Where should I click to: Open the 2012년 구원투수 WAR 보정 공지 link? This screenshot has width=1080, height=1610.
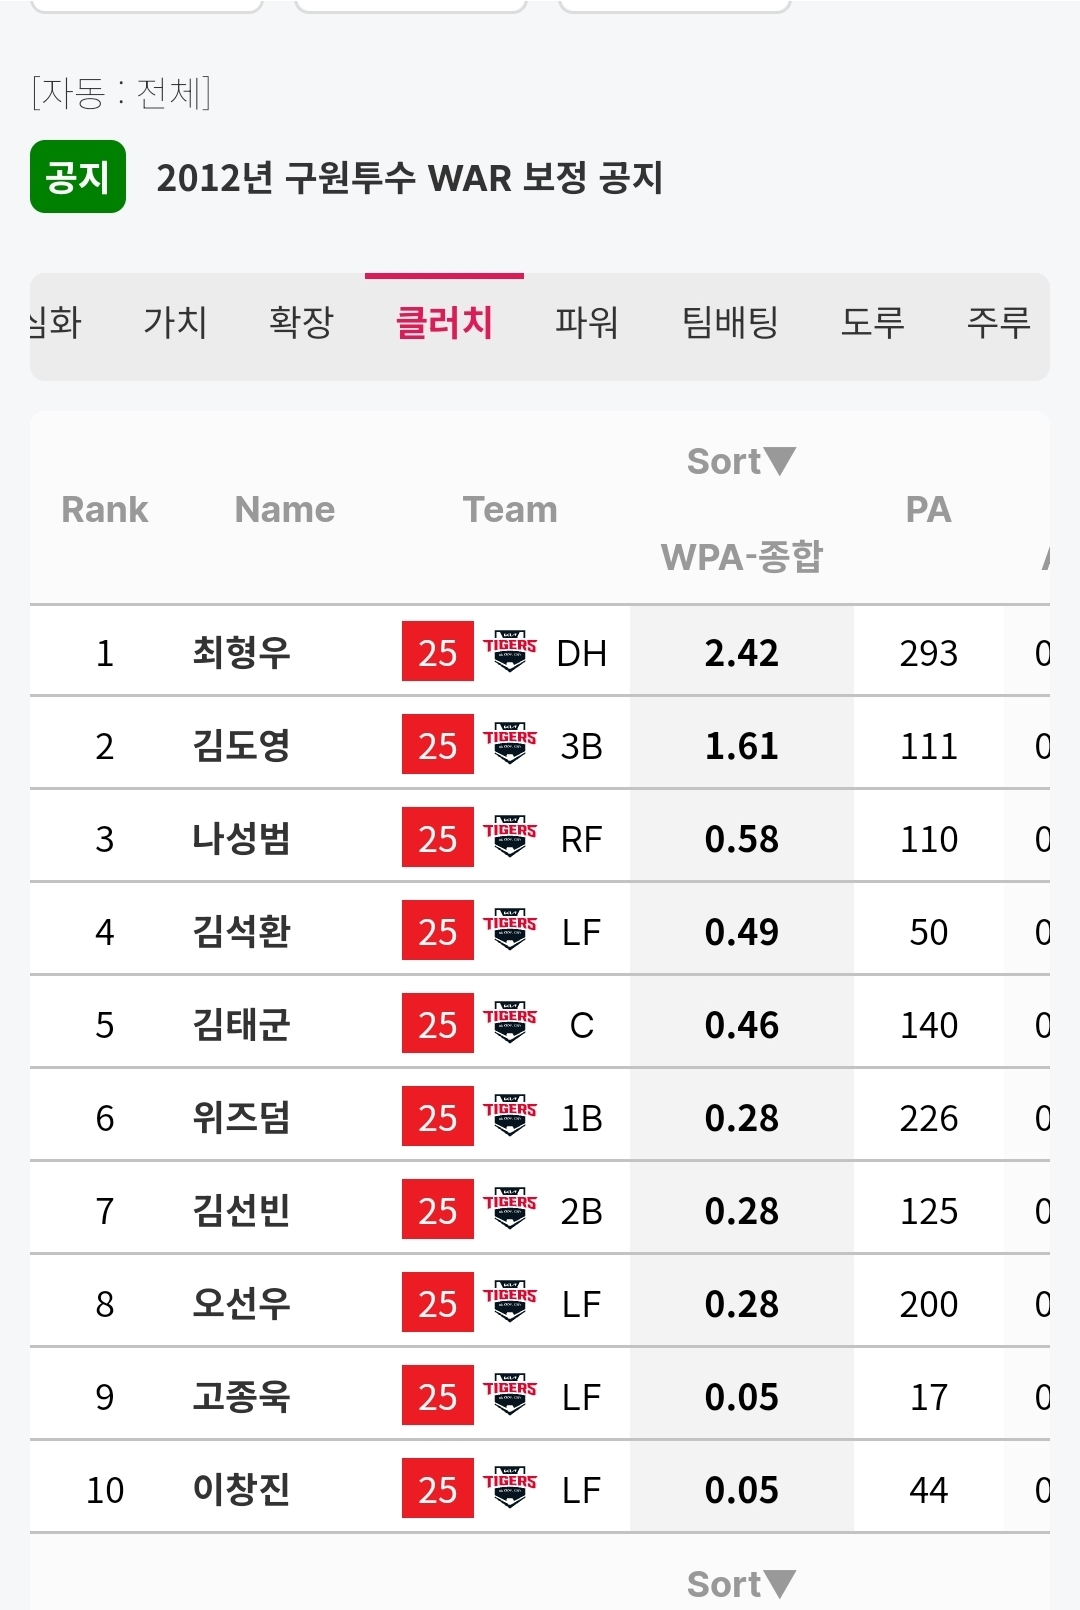tap(410, 178)
